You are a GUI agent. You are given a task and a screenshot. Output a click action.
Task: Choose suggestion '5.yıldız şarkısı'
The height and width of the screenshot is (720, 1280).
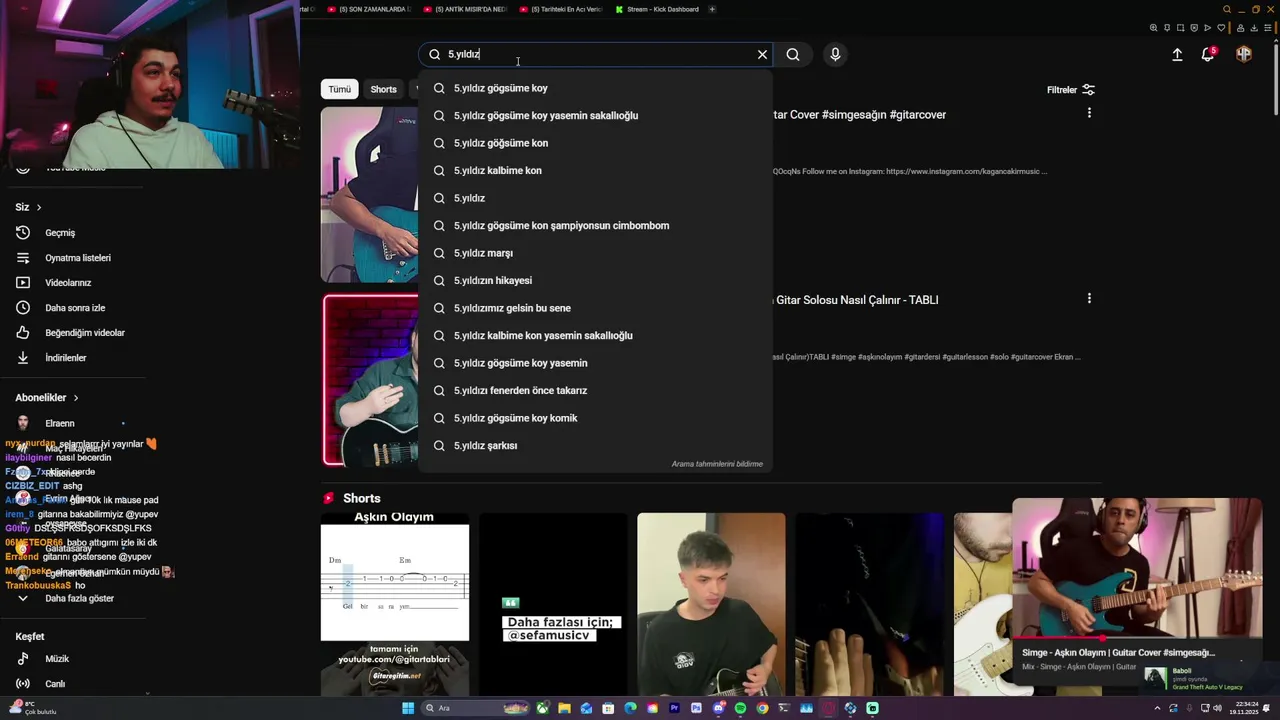click(x=595, y=446)
